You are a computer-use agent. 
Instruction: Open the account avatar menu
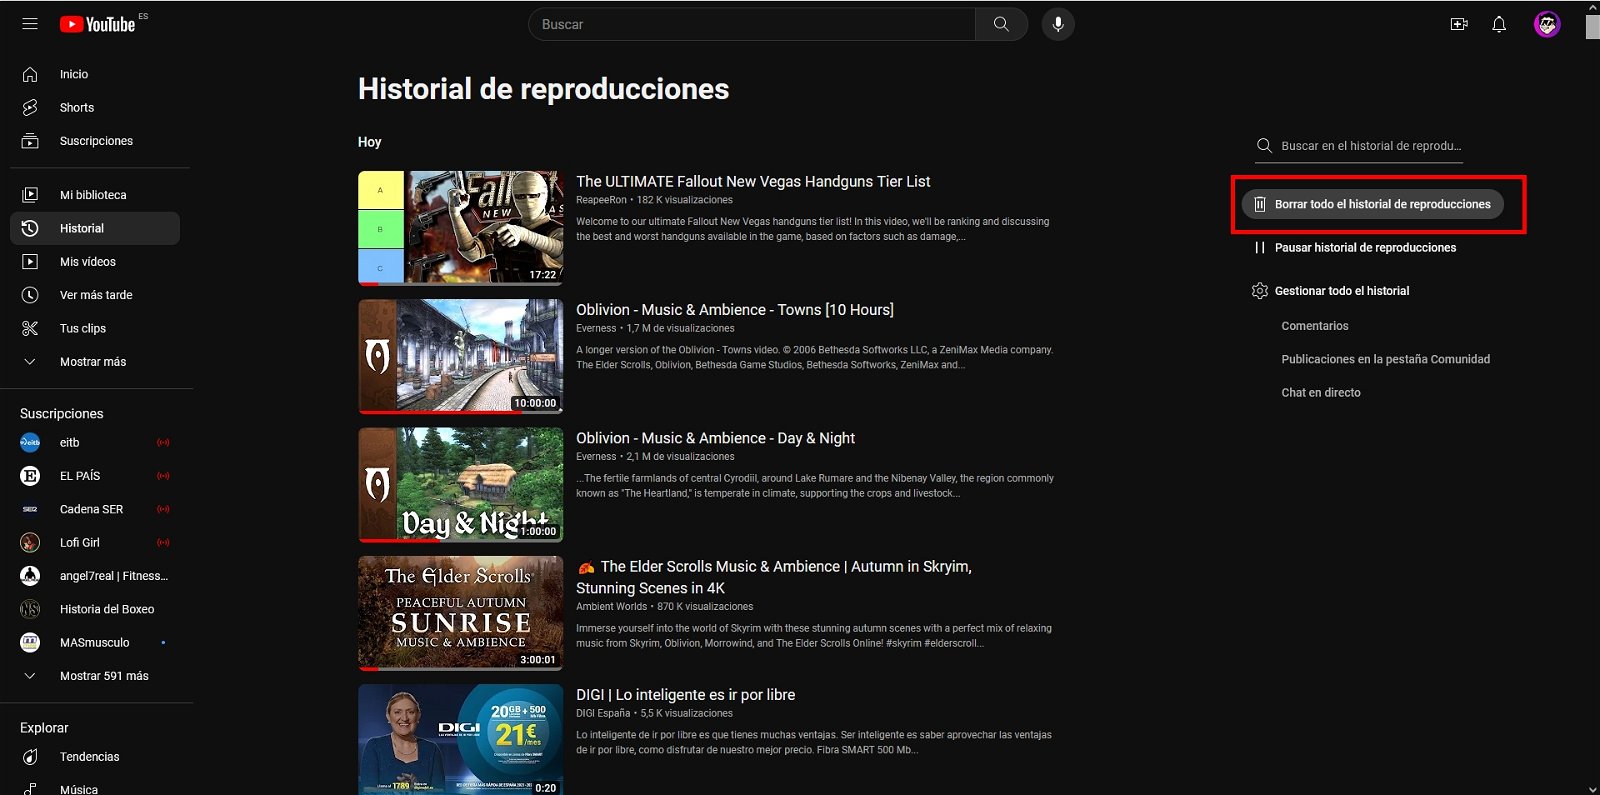(1547, 24)
